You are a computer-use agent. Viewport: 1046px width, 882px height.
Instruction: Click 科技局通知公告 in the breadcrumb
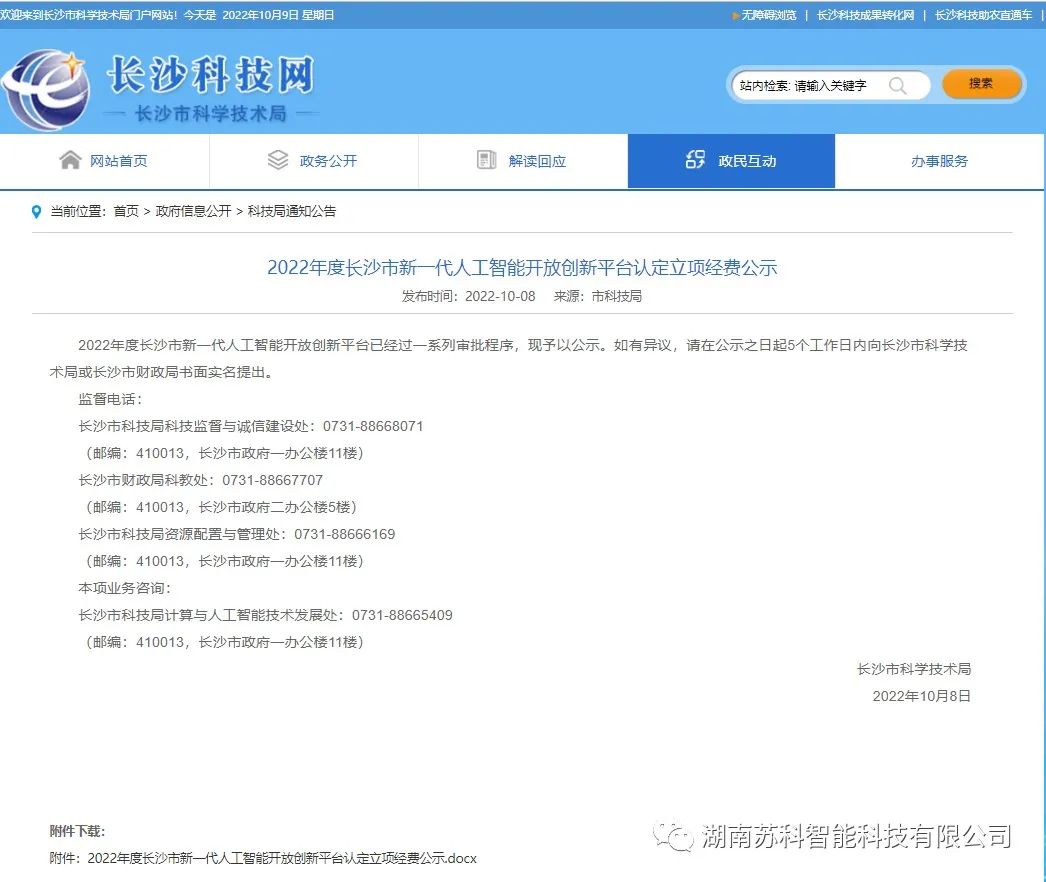(x=292, y=212)
